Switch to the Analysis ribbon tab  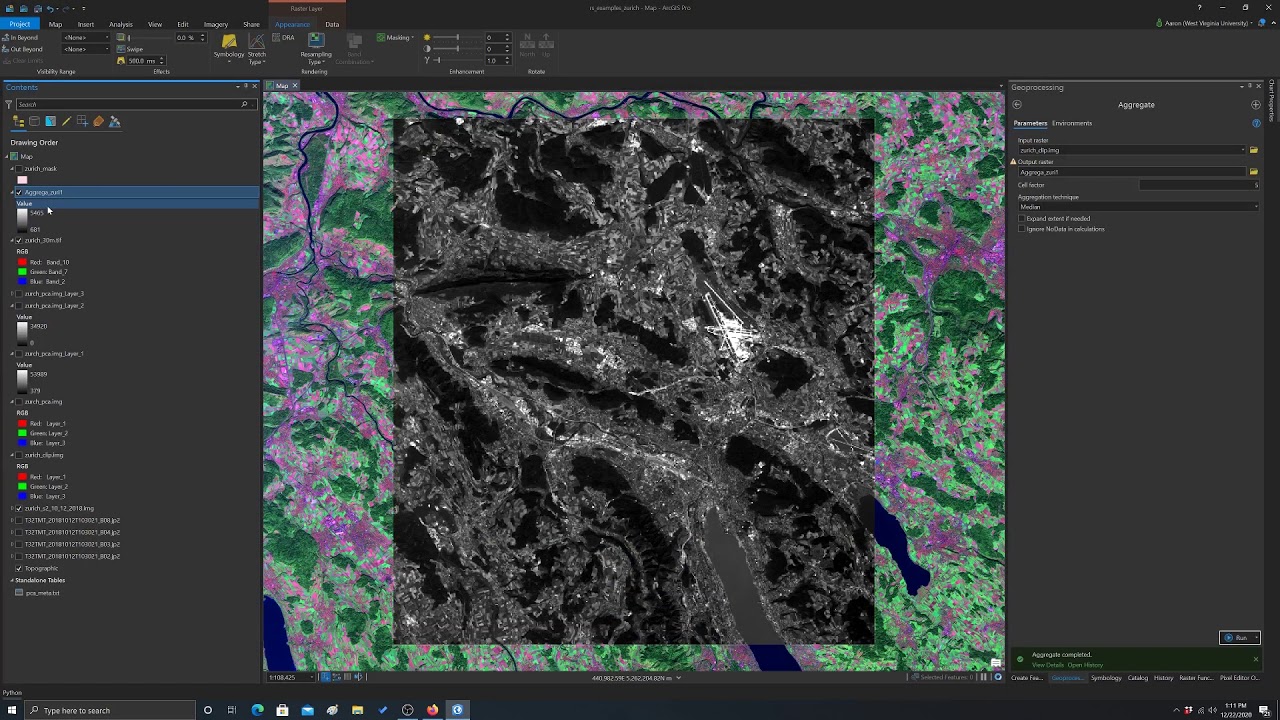120,24
